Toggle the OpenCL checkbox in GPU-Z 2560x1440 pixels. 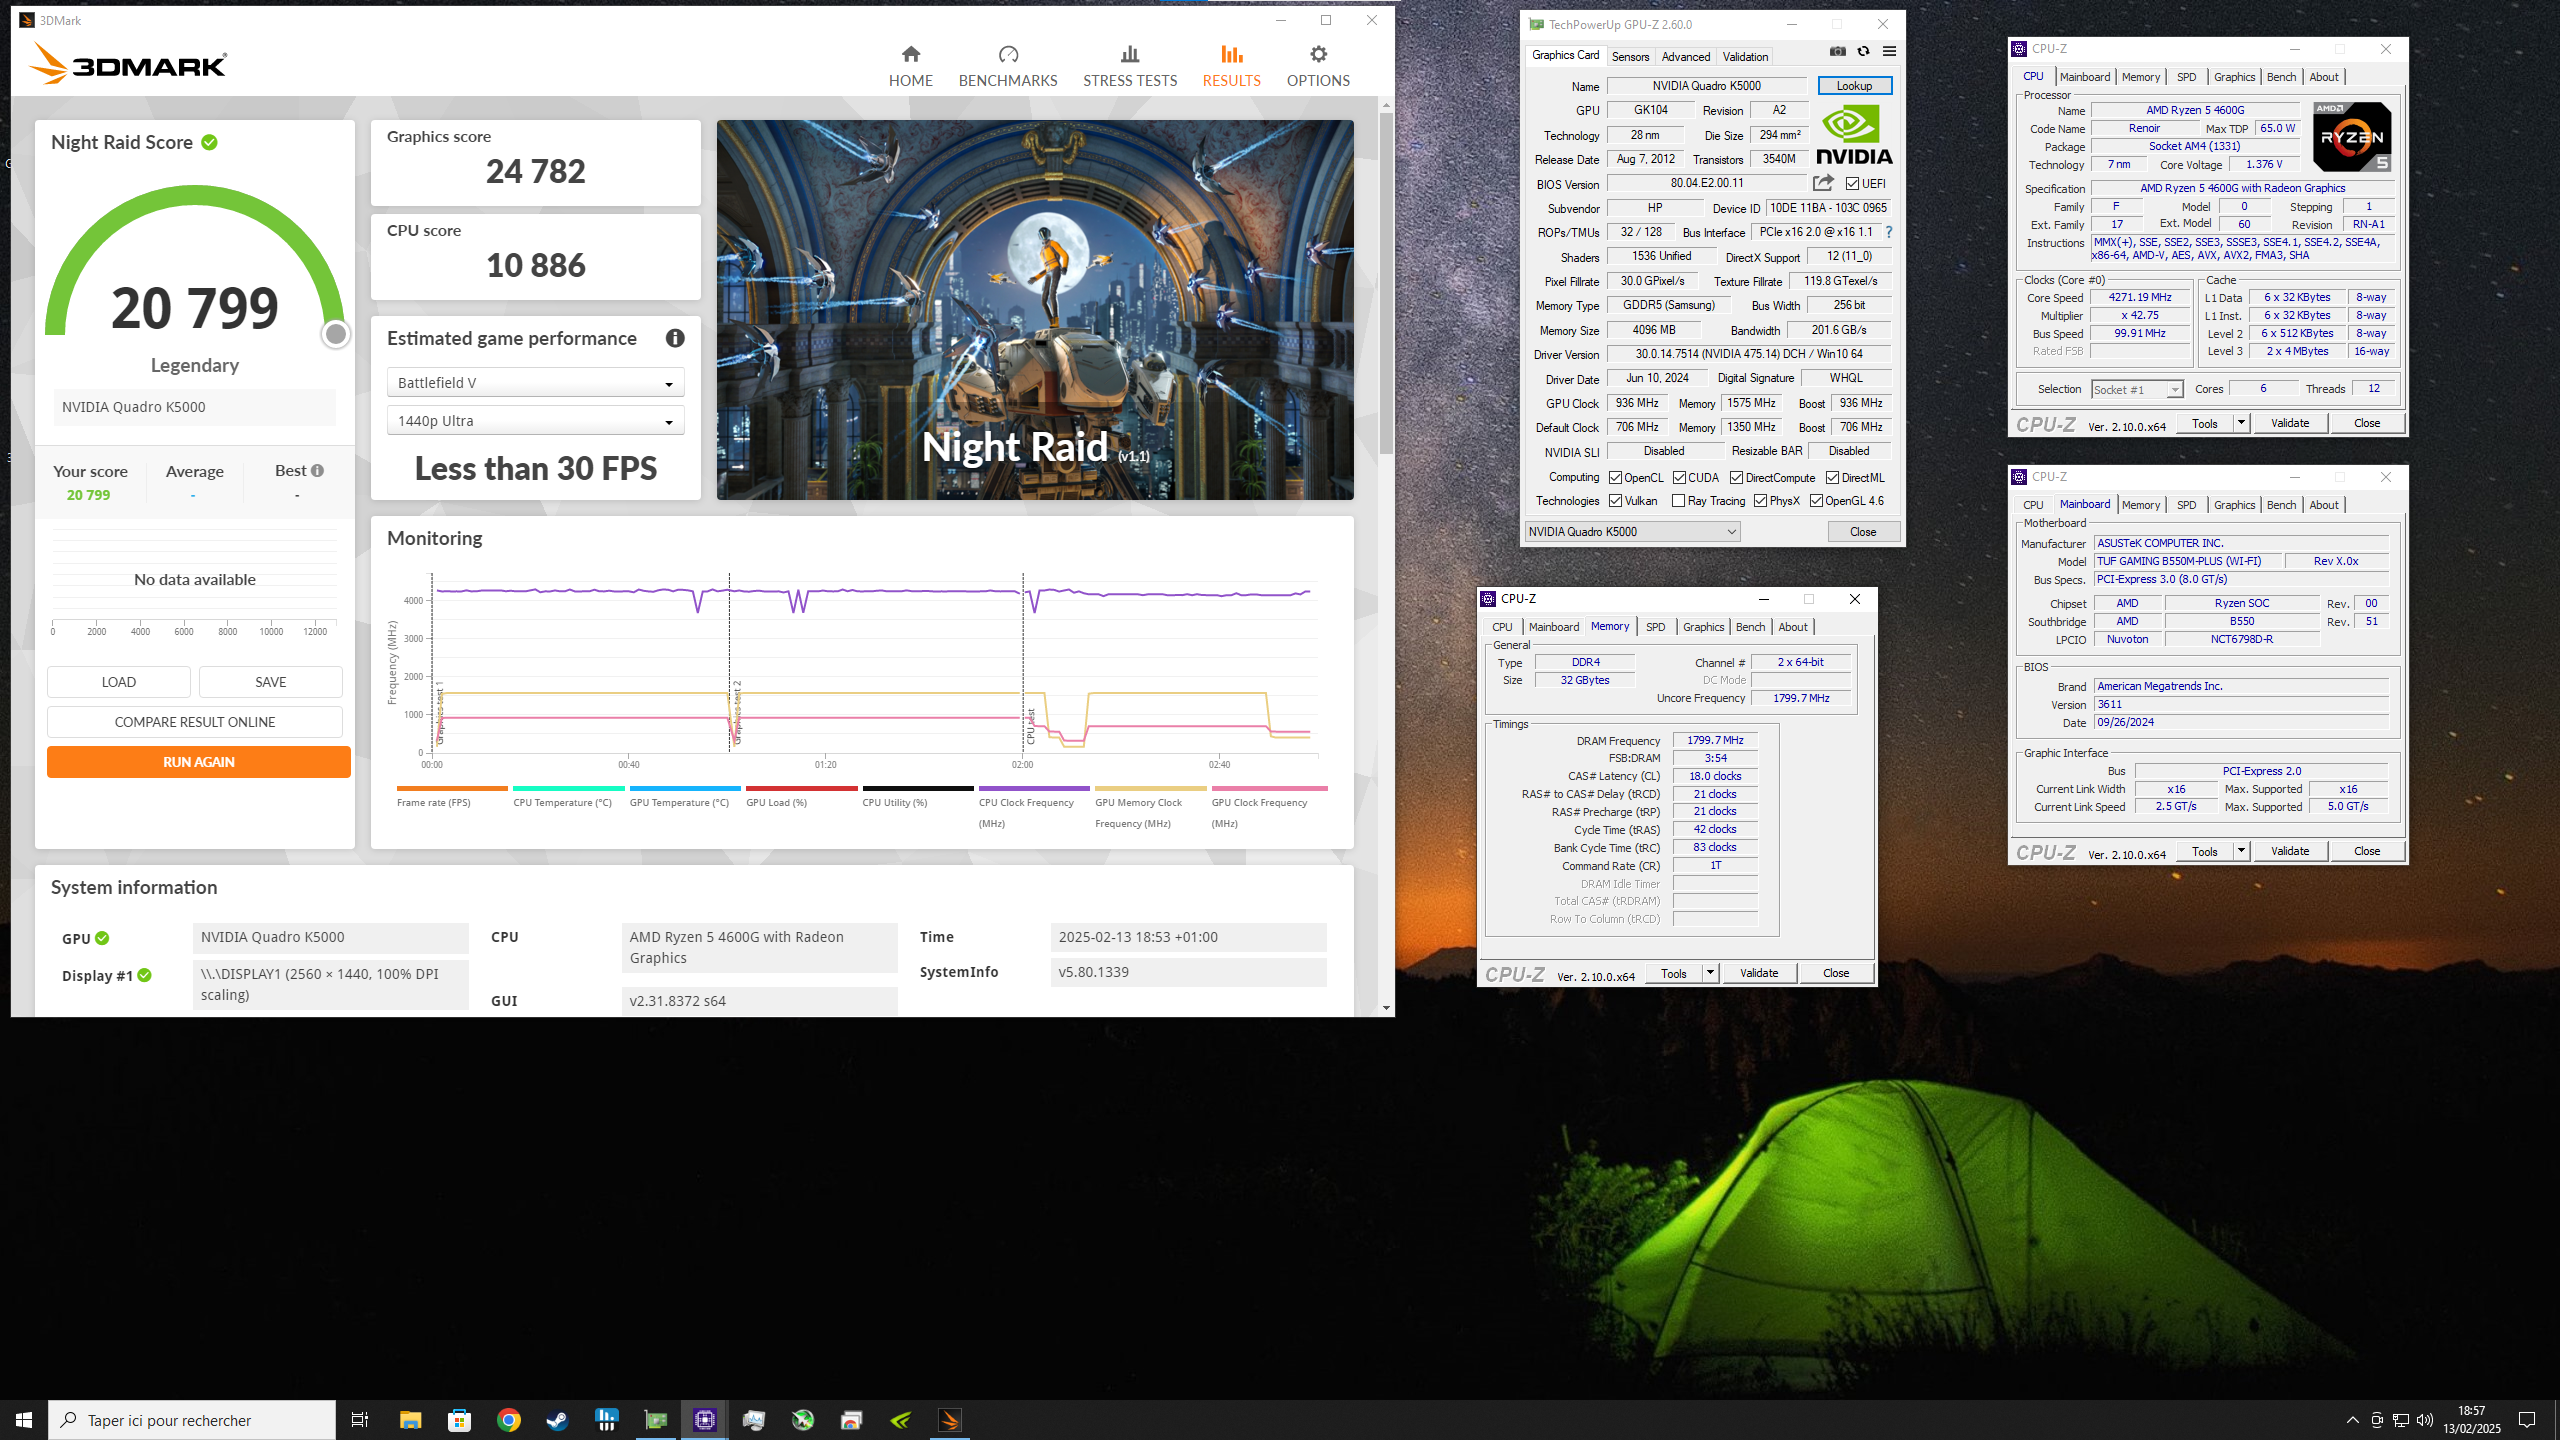coord(1615,478)
